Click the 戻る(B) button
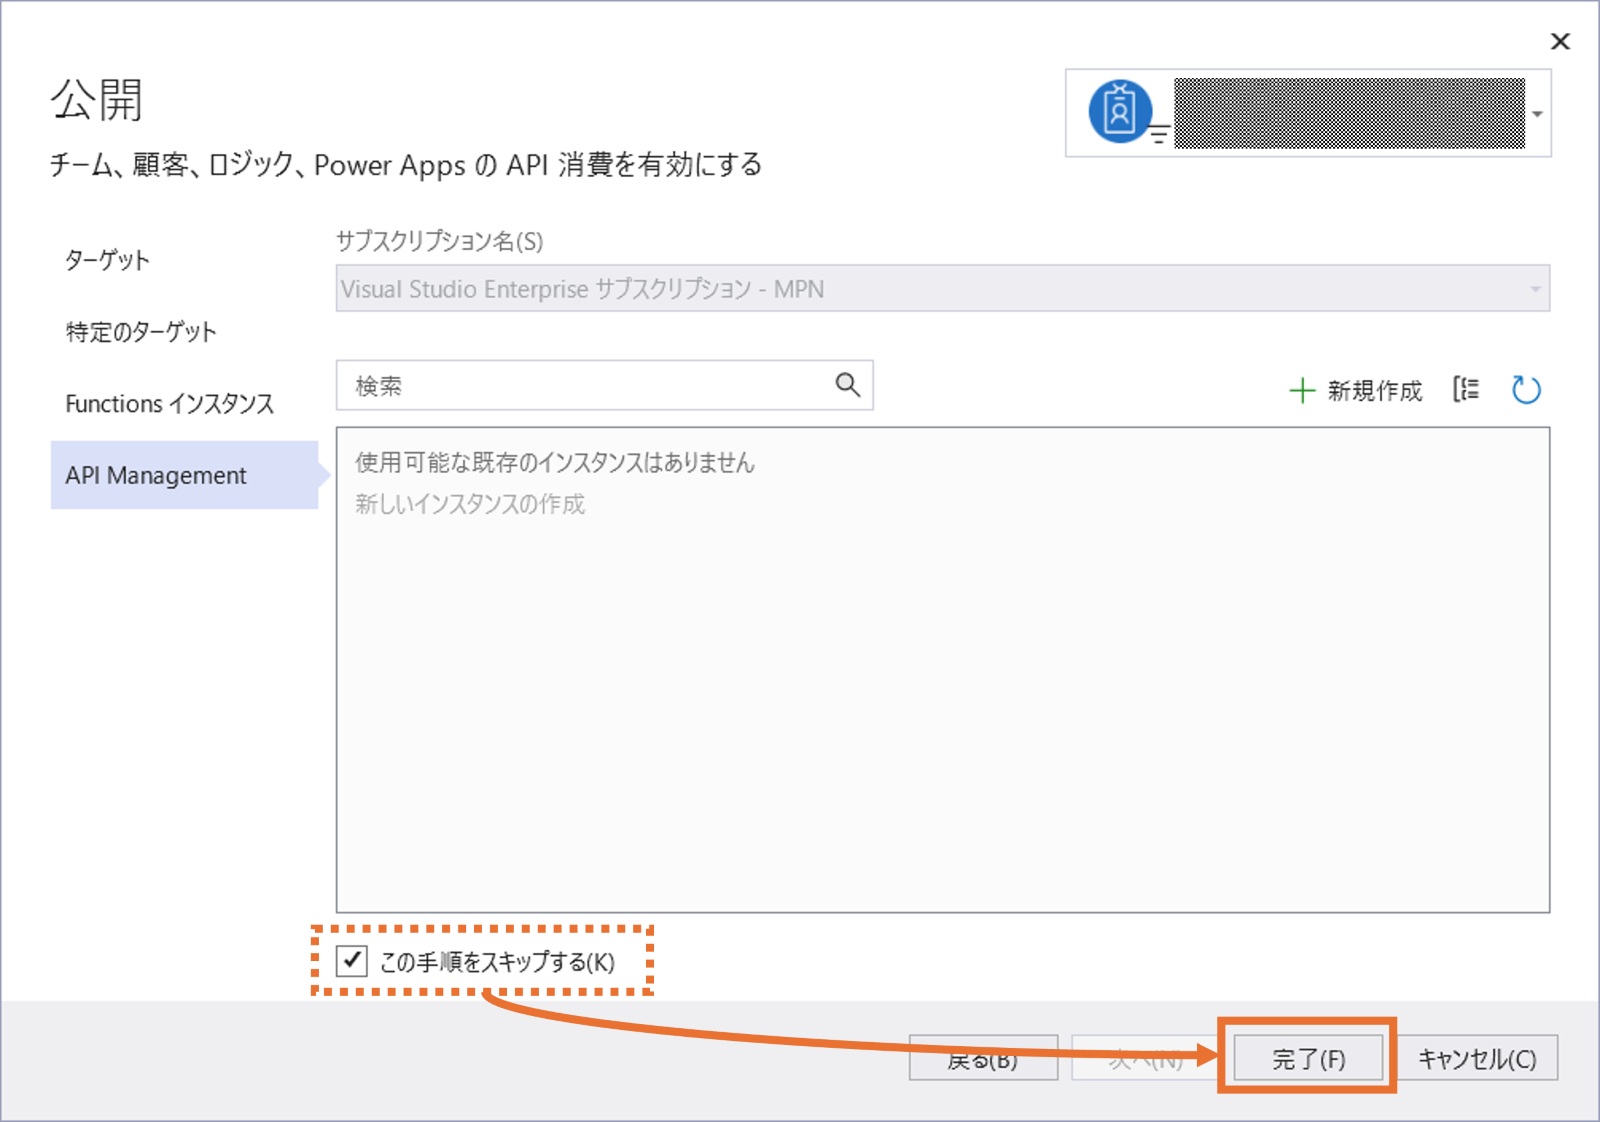The height and width of the screenshot is (1122, 1600). tap(983, 1058)
